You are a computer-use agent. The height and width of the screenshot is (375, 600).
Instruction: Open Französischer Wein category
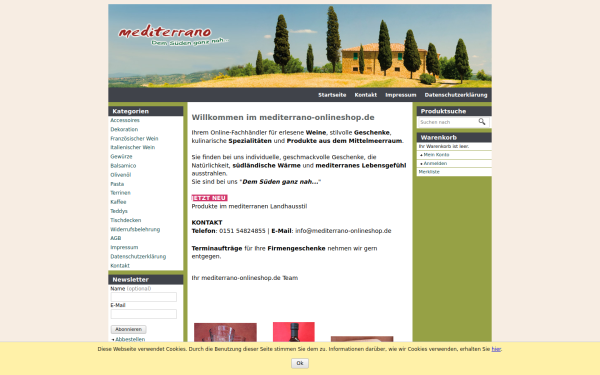click(x=134, y=139)
